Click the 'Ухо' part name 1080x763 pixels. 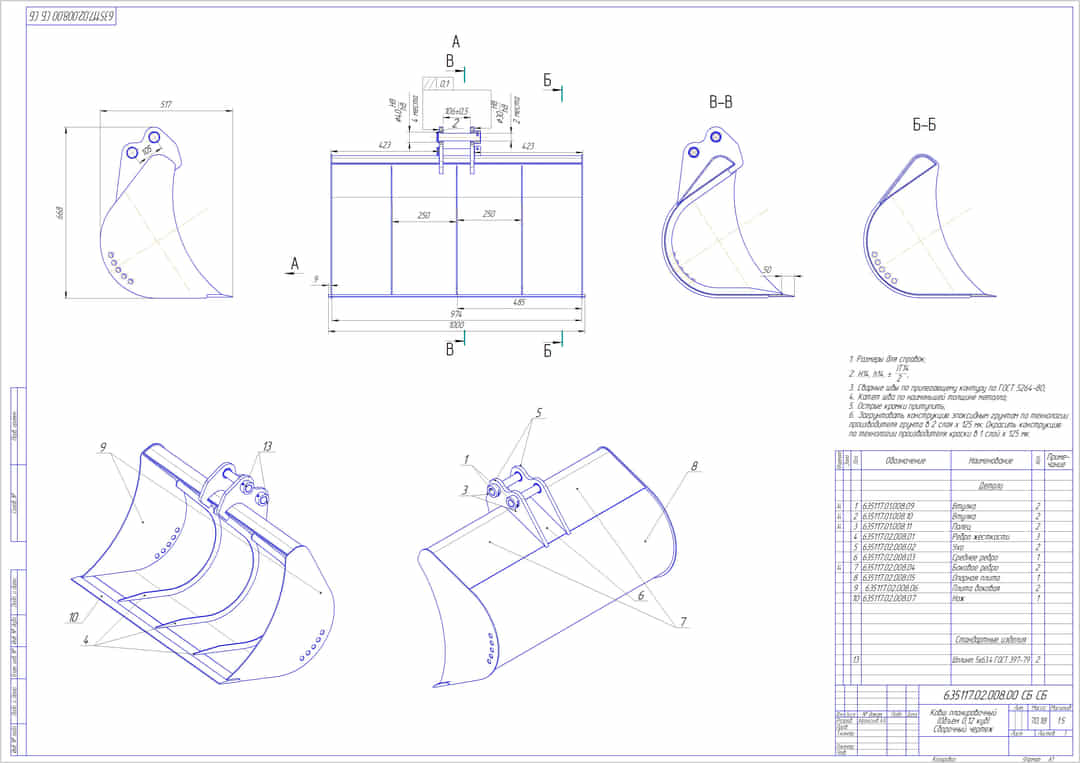958,547
